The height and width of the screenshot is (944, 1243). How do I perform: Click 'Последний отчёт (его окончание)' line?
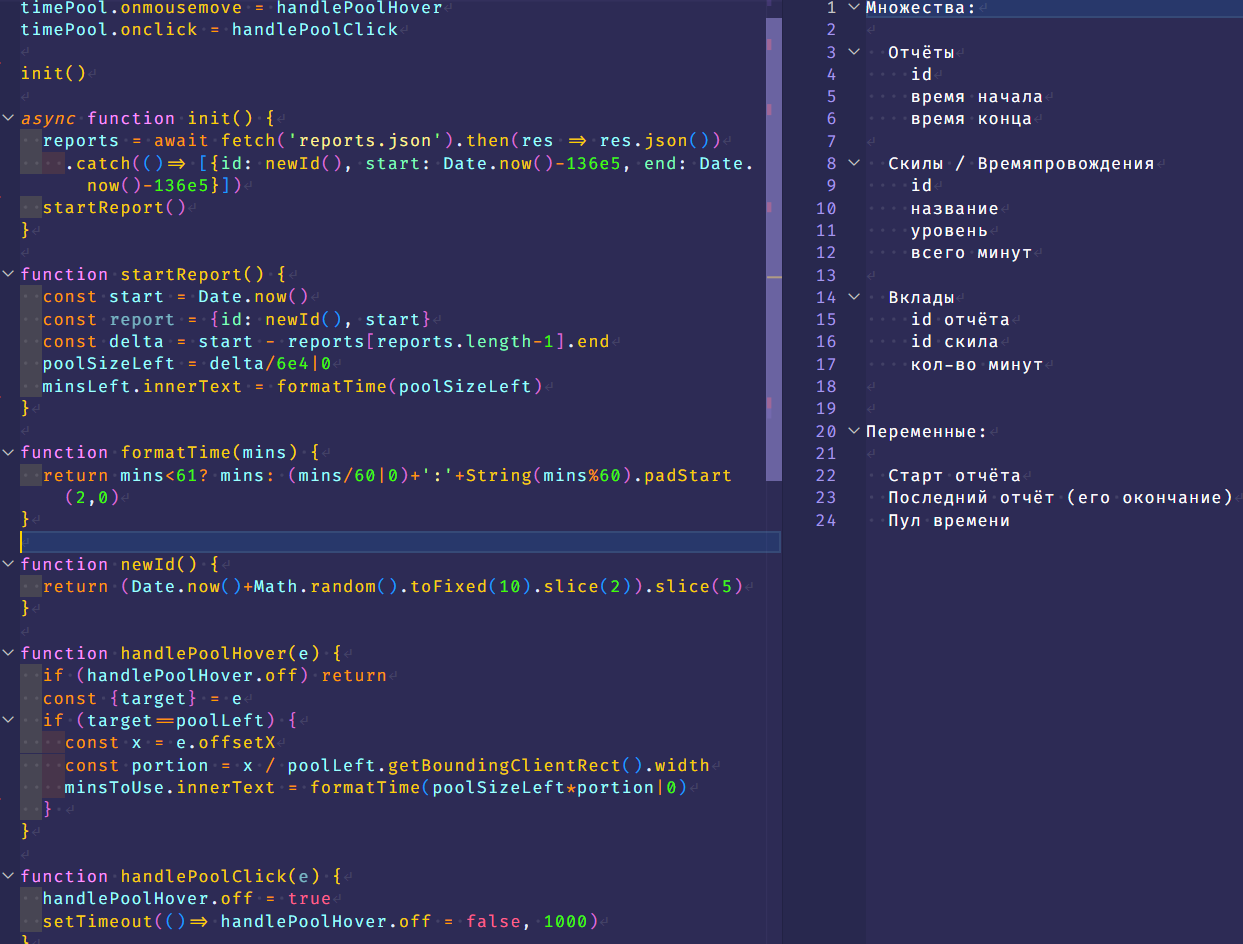[x=1060, y=498]
